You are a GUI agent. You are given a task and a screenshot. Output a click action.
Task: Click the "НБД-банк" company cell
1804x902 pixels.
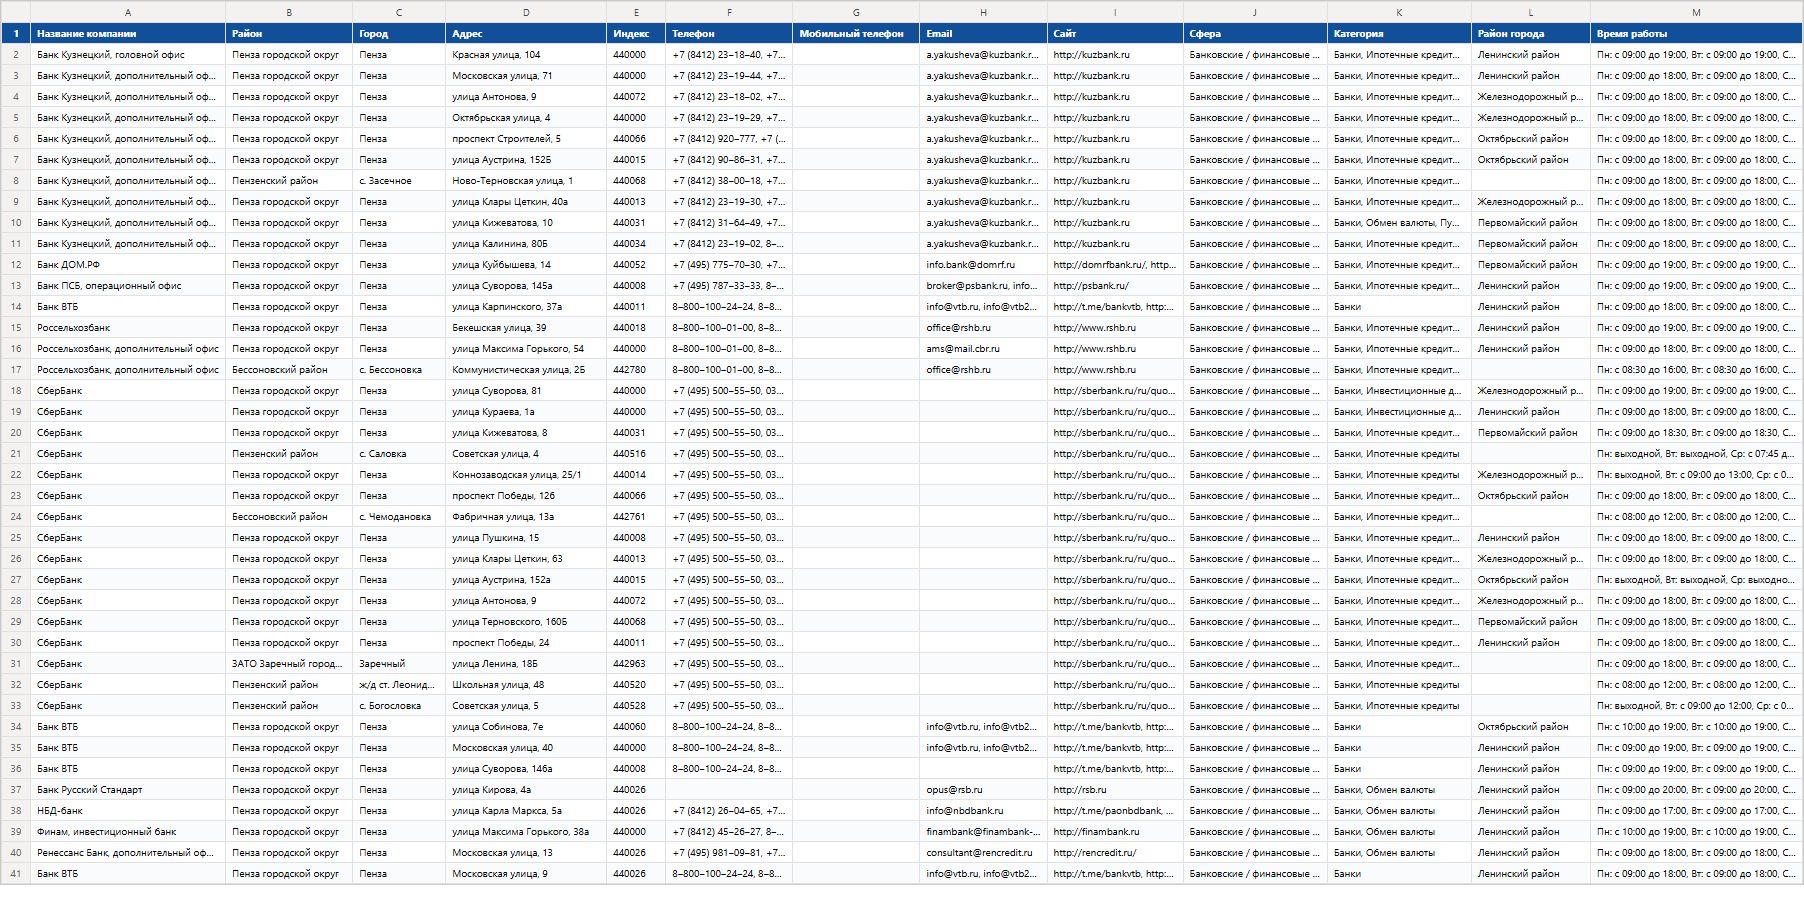click(x=128, y=811)
